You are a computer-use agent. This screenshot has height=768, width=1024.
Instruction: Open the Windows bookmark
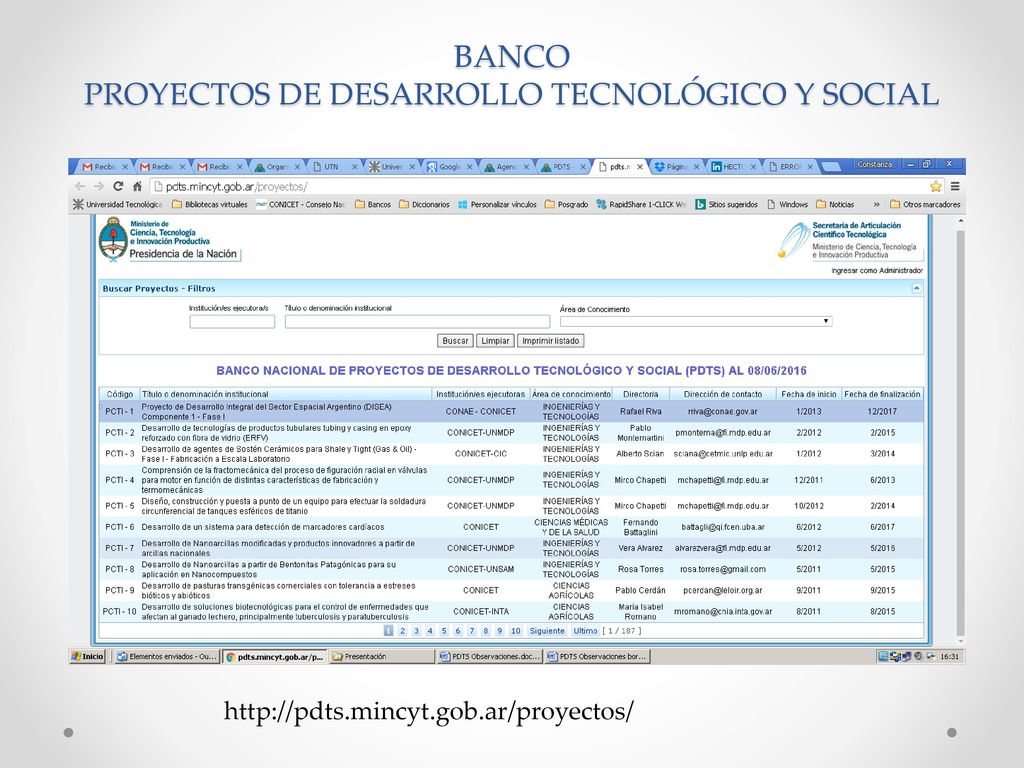click(x=787, y=204)
